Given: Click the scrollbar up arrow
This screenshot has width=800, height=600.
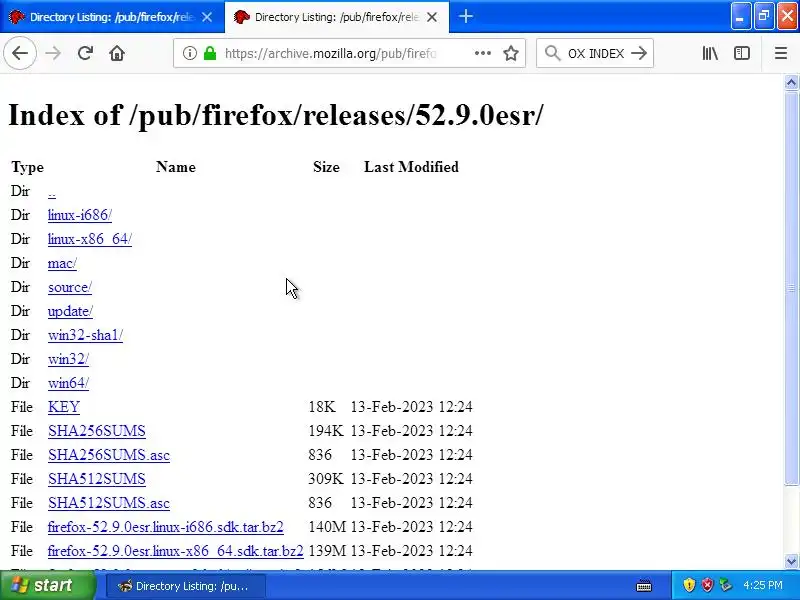Looking at the screenshot, I should [791, 83].
